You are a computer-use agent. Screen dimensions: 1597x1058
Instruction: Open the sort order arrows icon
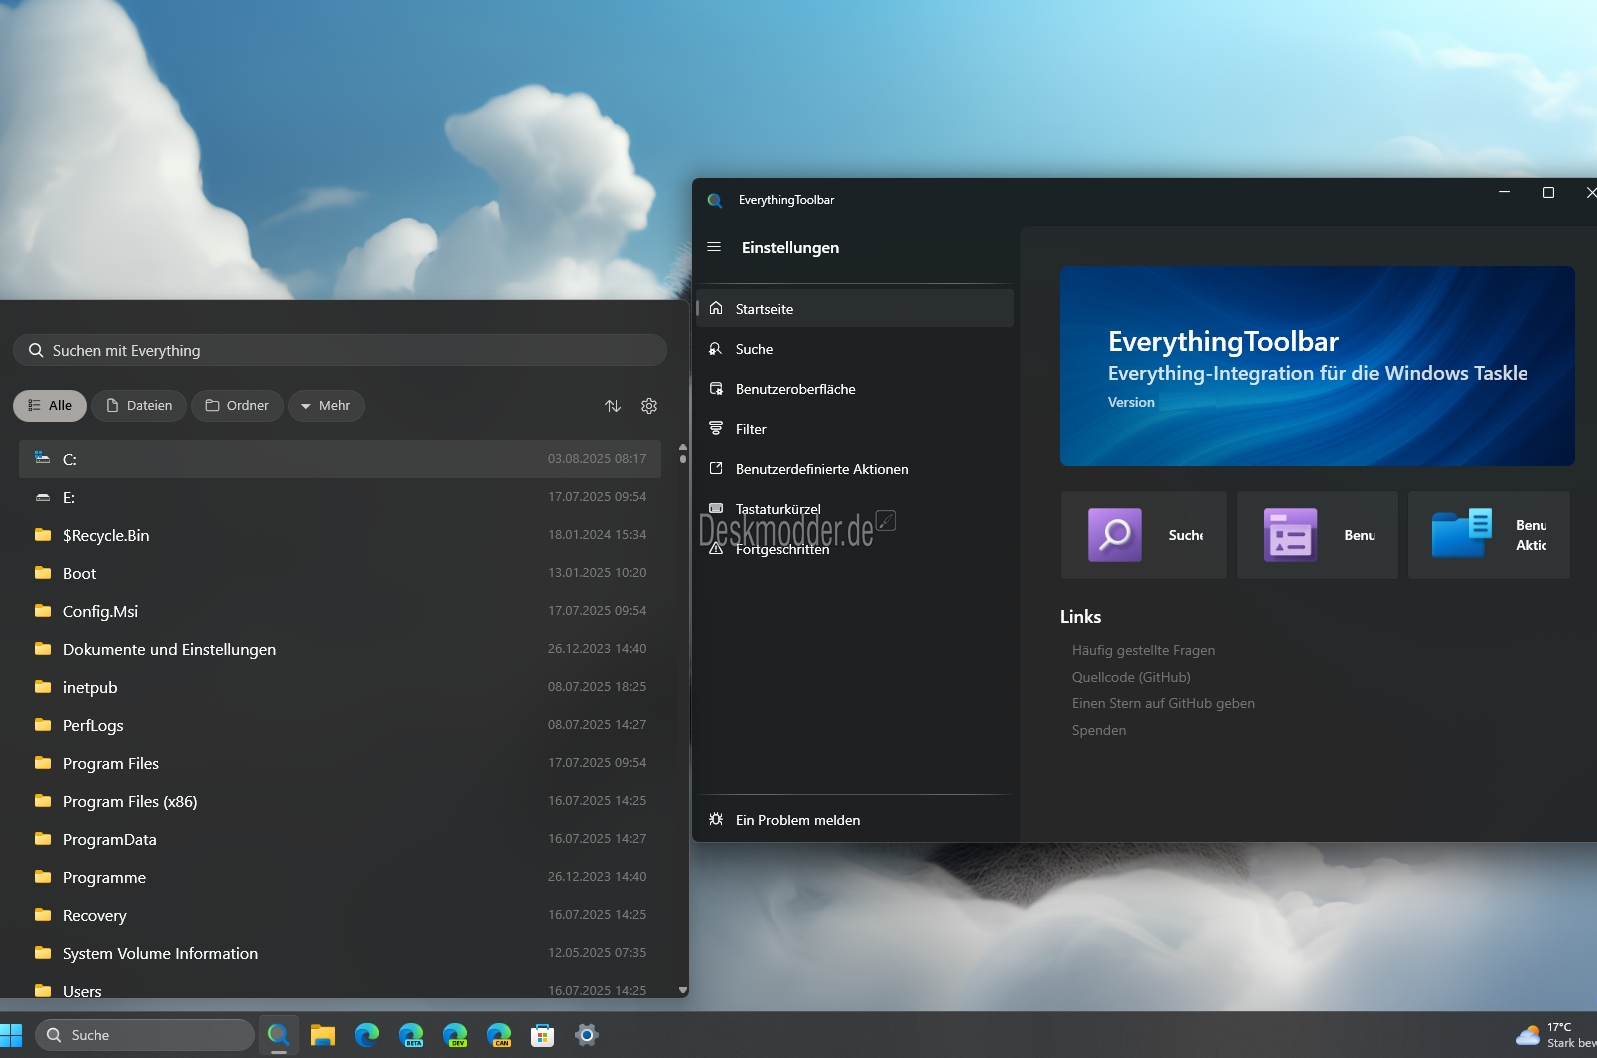pyautogui.click(x=613, y=406)
